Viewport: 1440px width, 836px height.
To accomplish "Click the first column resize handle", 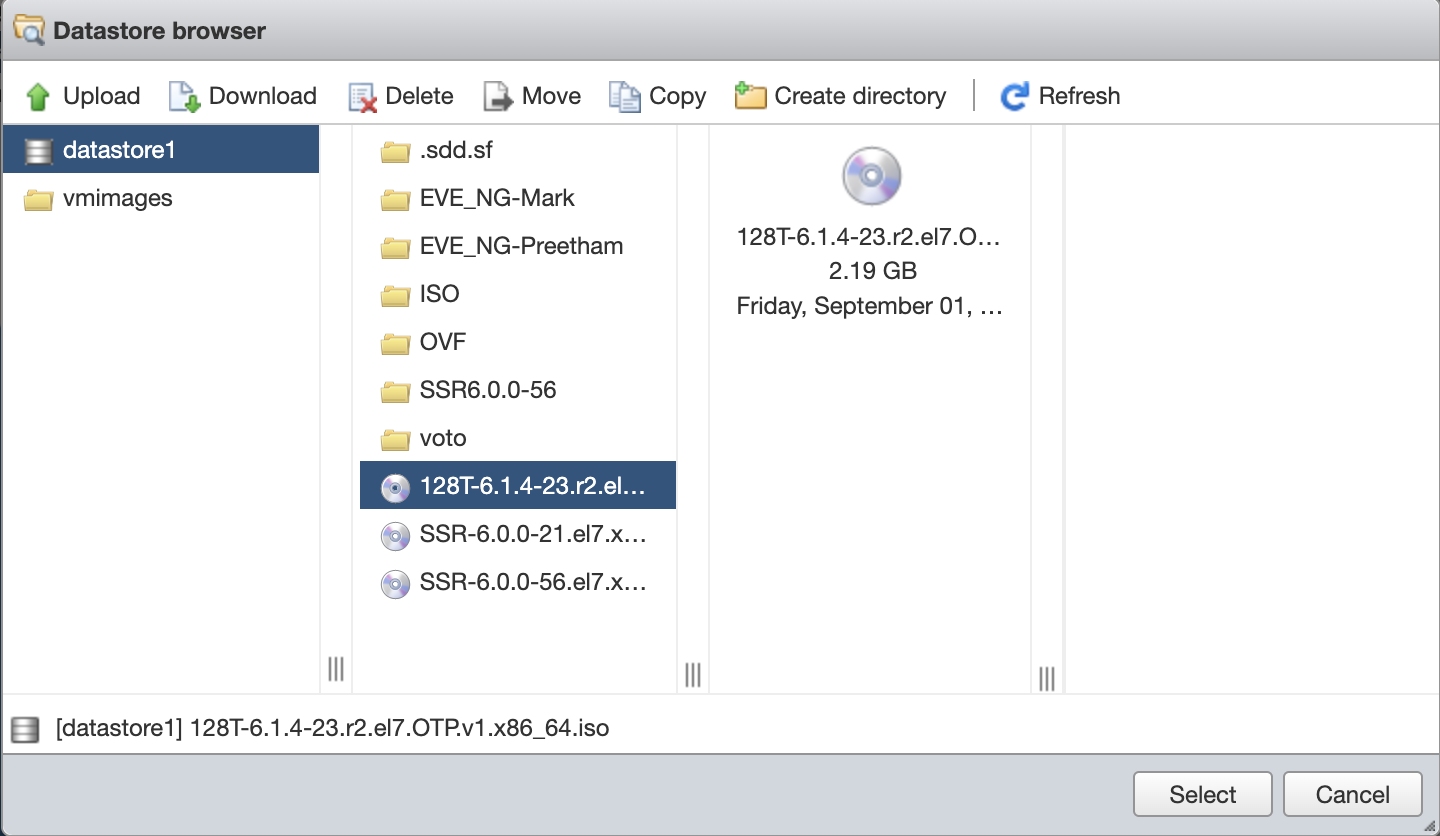I will click(x=336, y=669).
